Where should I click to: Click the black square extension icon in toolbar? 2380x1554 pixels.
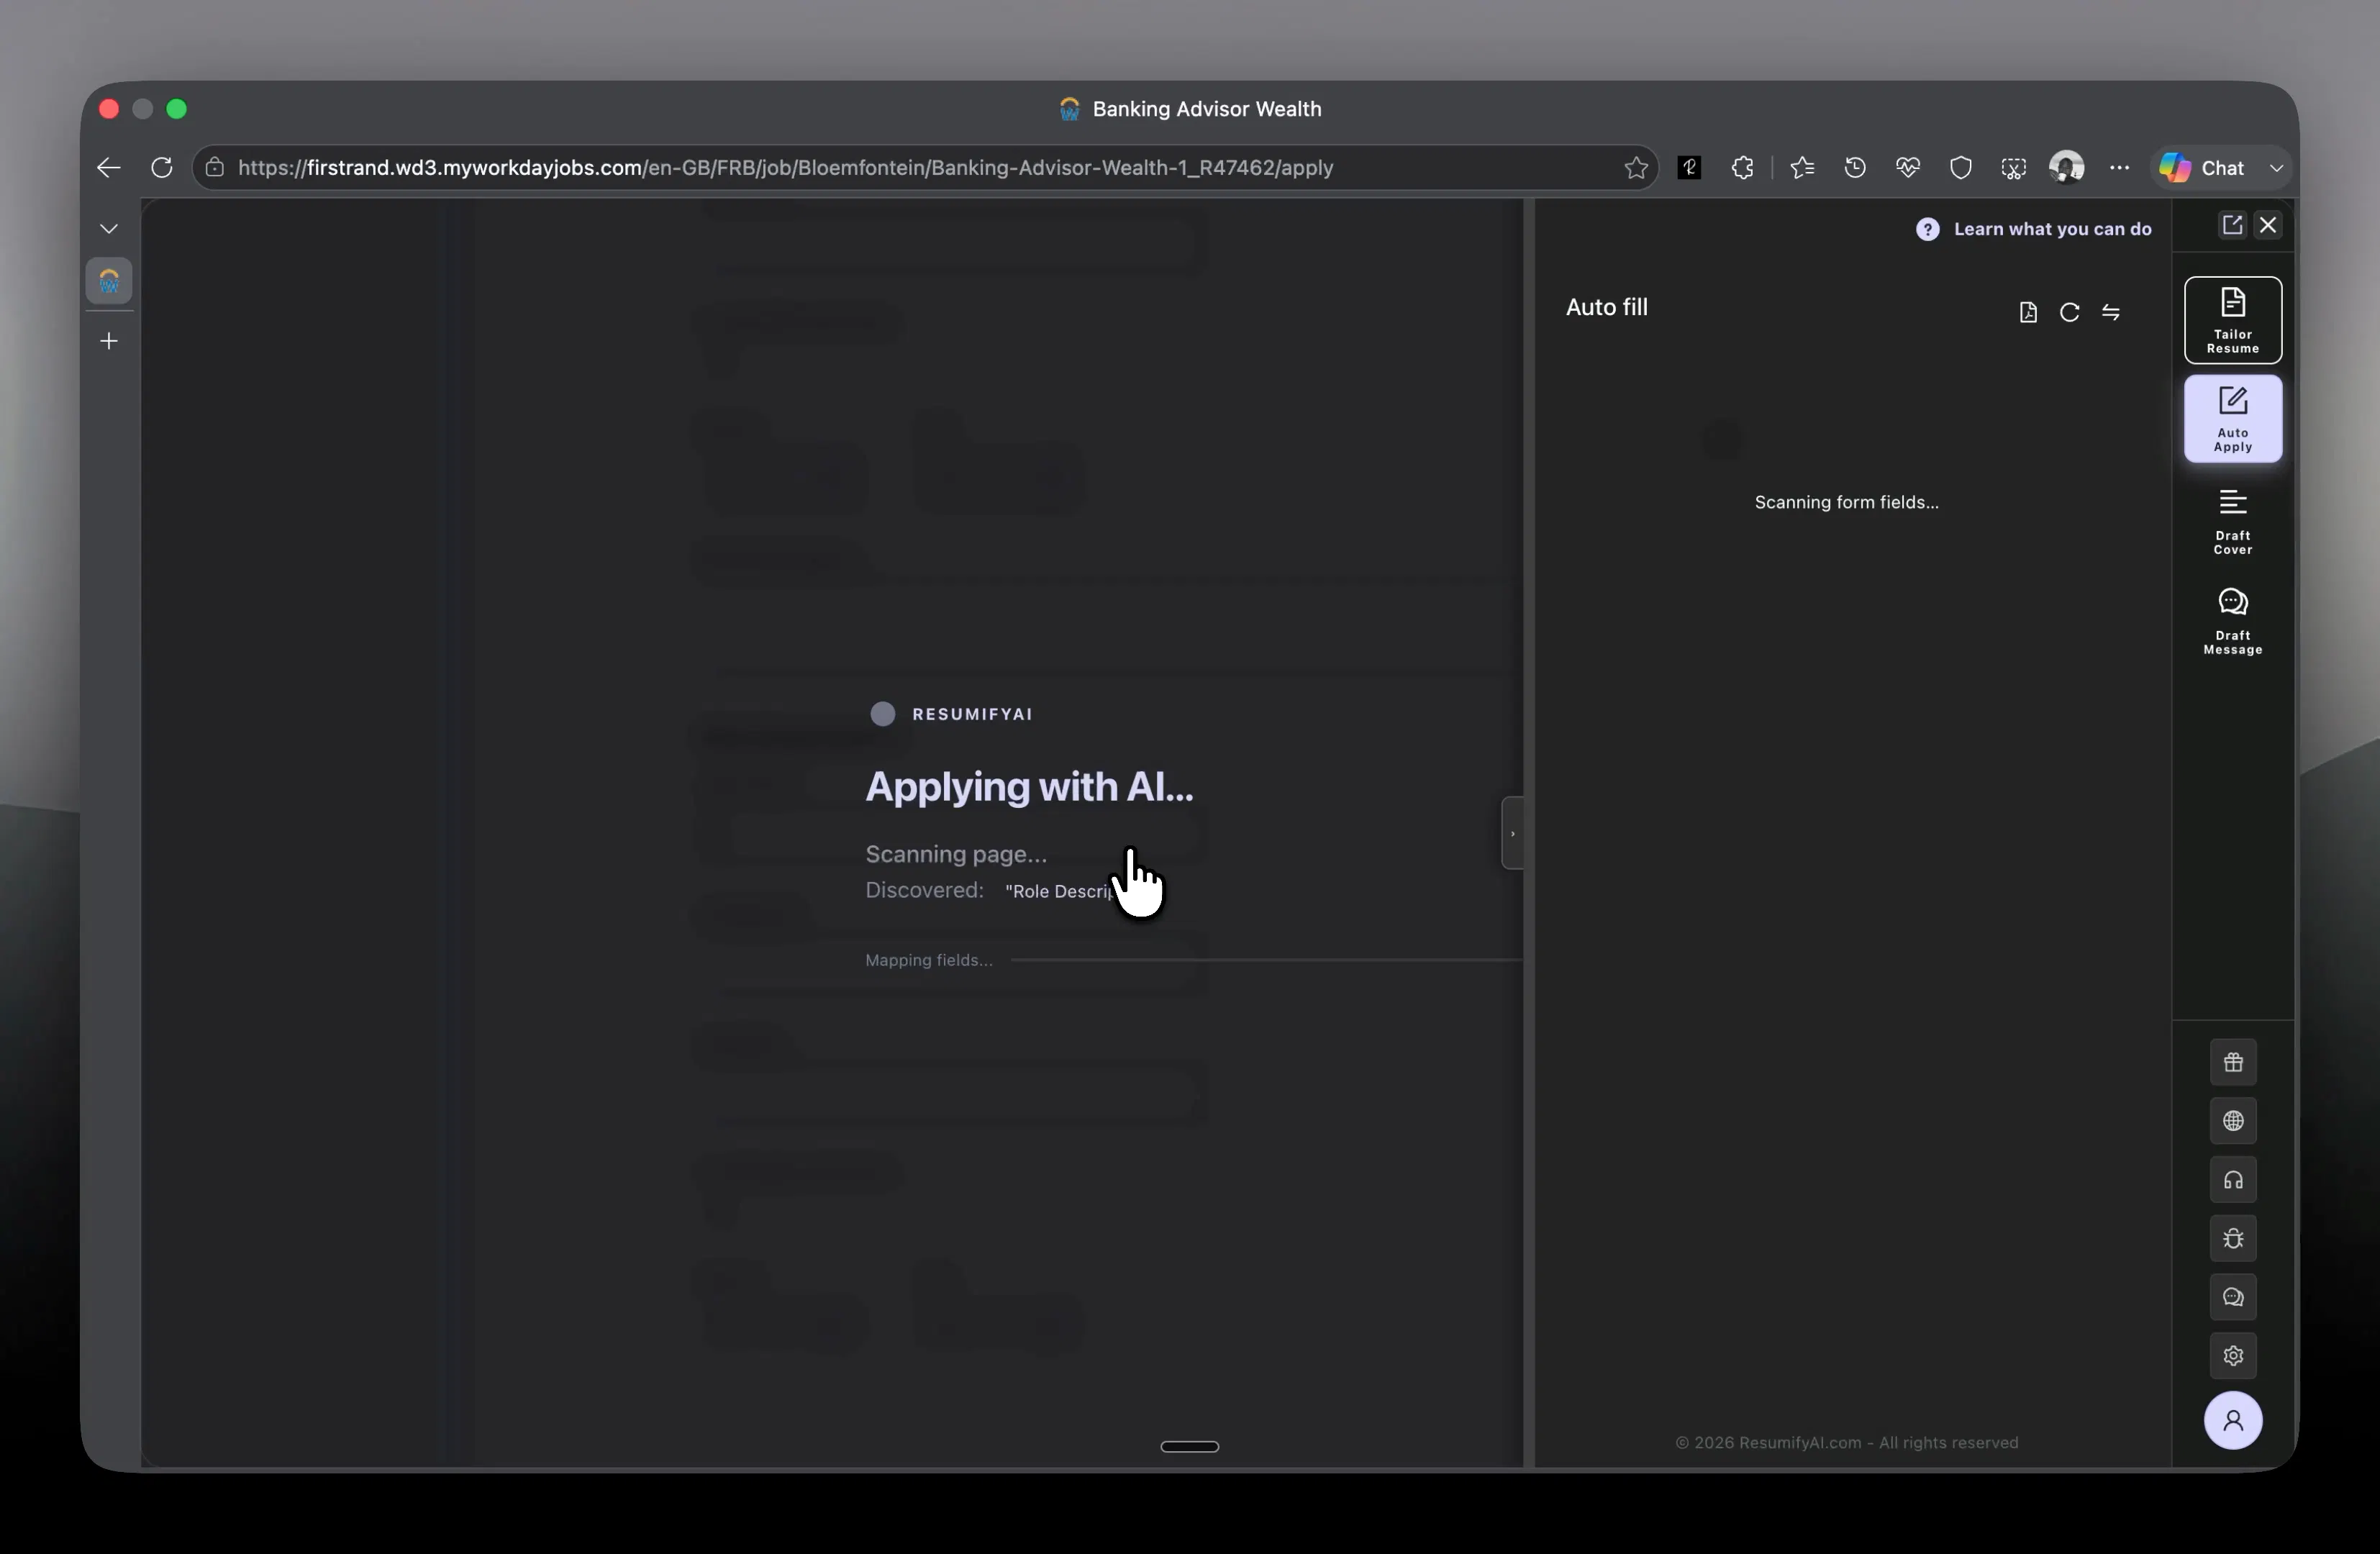pyautogui.click(x=1689, y=168)
